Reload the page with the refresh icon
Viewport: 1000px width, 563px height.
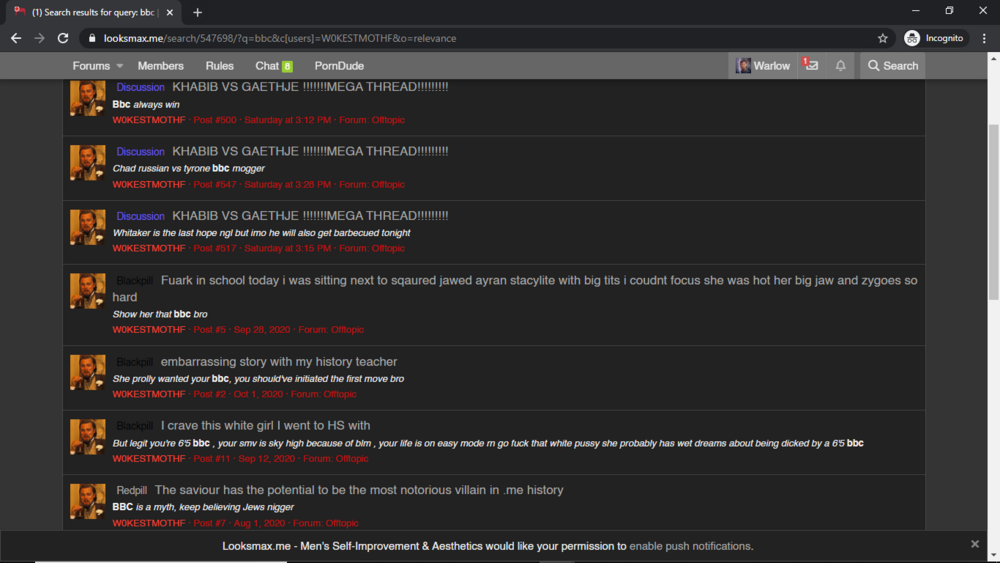(x=62, y=38)
